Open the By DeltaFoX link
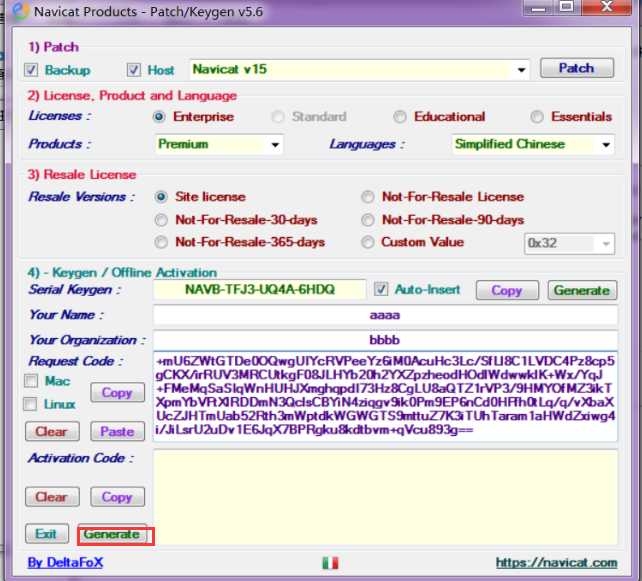 pyautogui.click(x=66, y=563)
